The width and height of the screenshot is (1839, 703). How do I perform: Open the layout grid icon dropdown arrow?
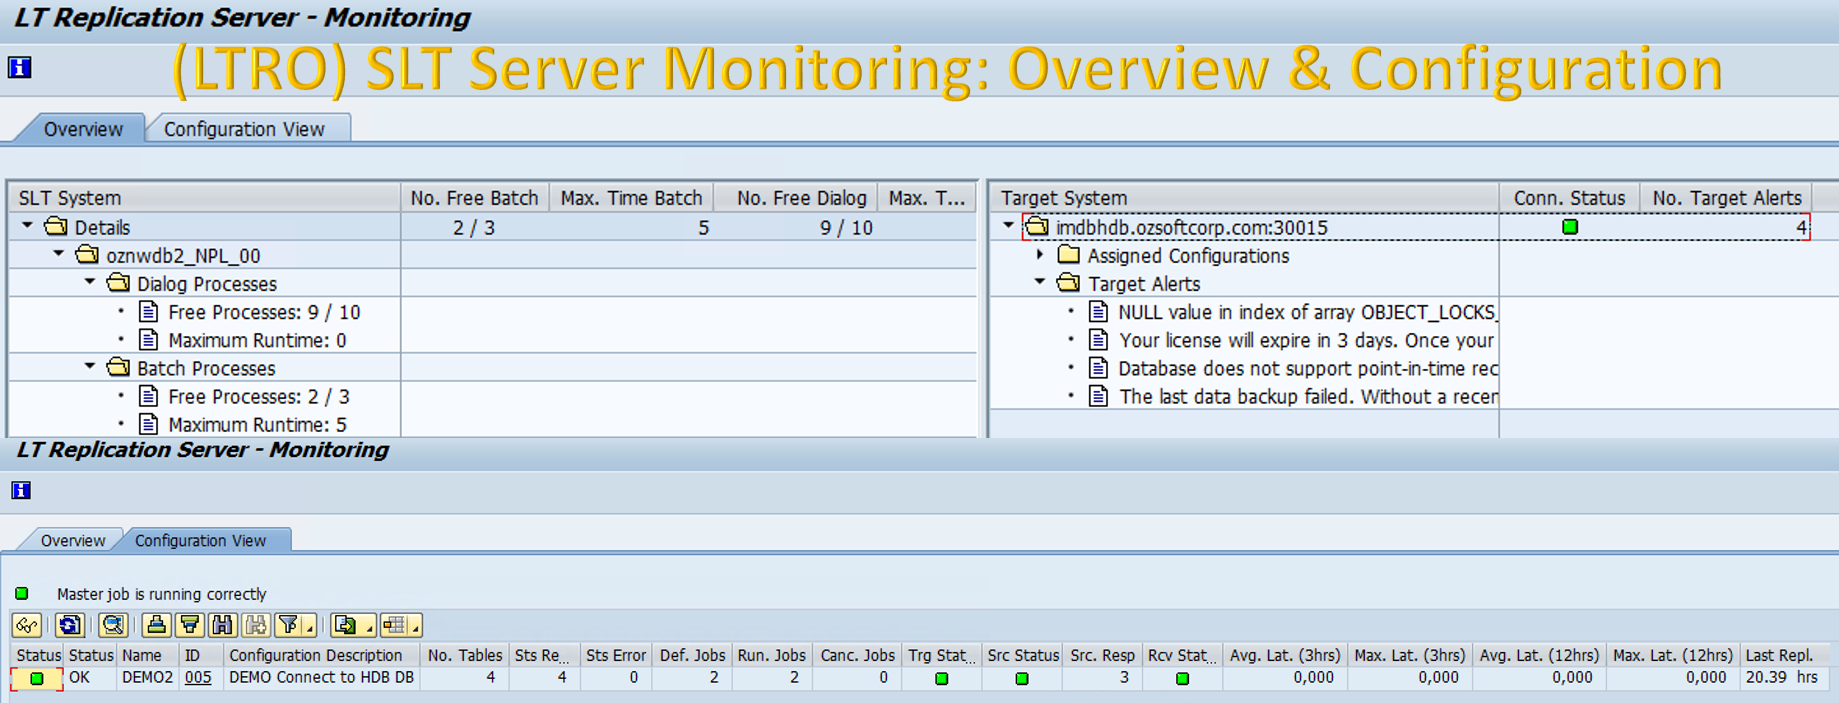tap(415, 628)
